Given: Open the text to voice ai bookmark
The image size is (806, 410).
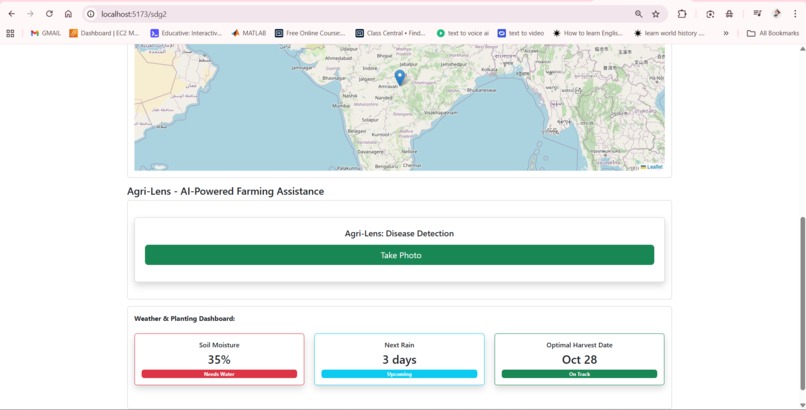Looking at the screenshot, I should (463, 33).
